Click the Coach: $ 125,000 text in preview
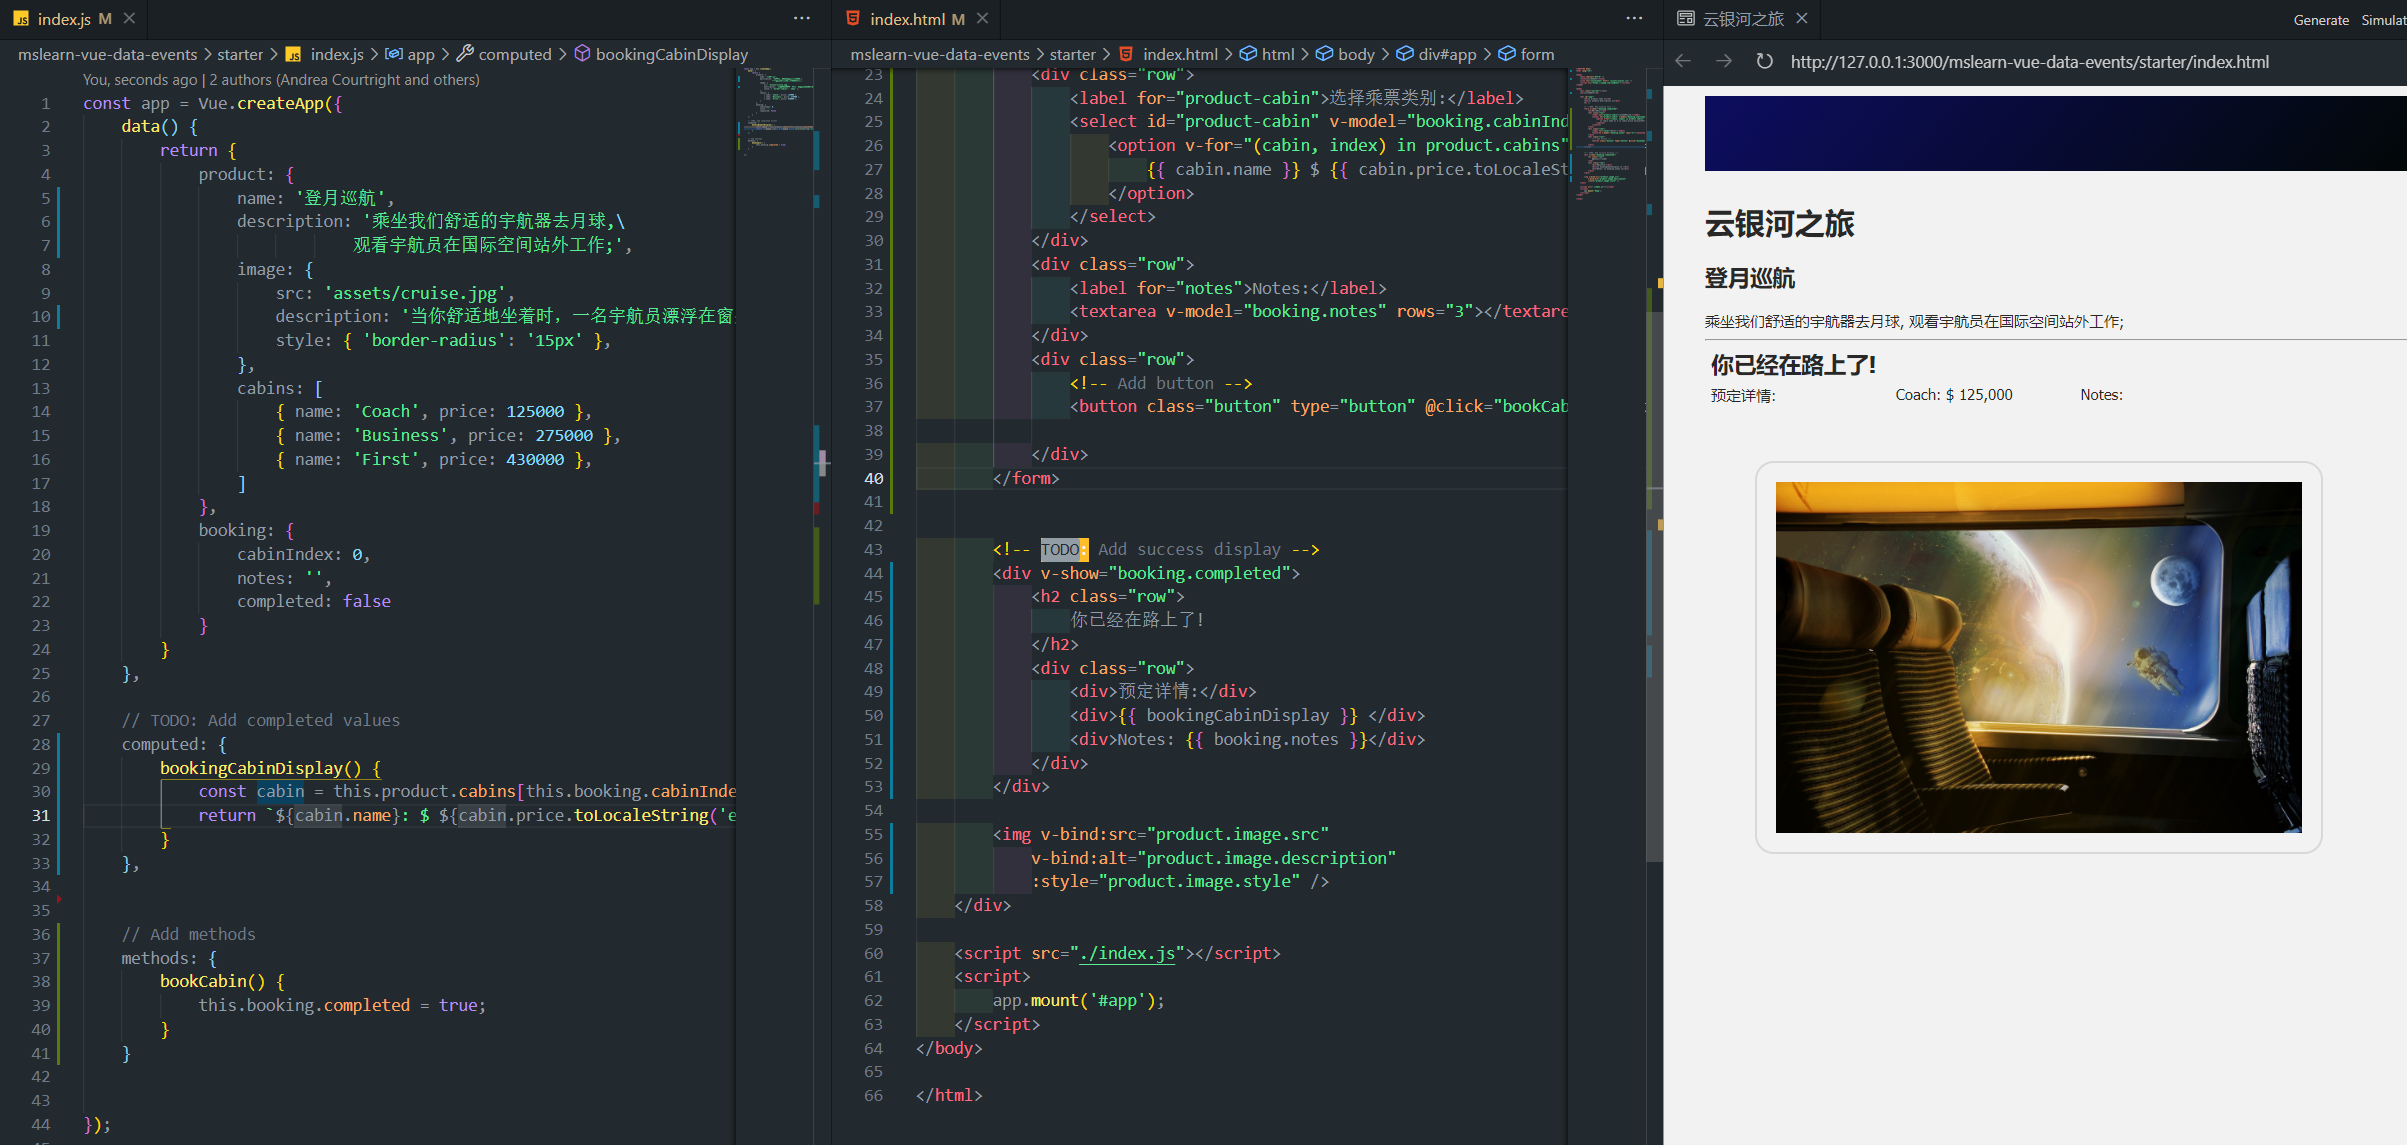 pyautogui.click(x=1954, y=395)
